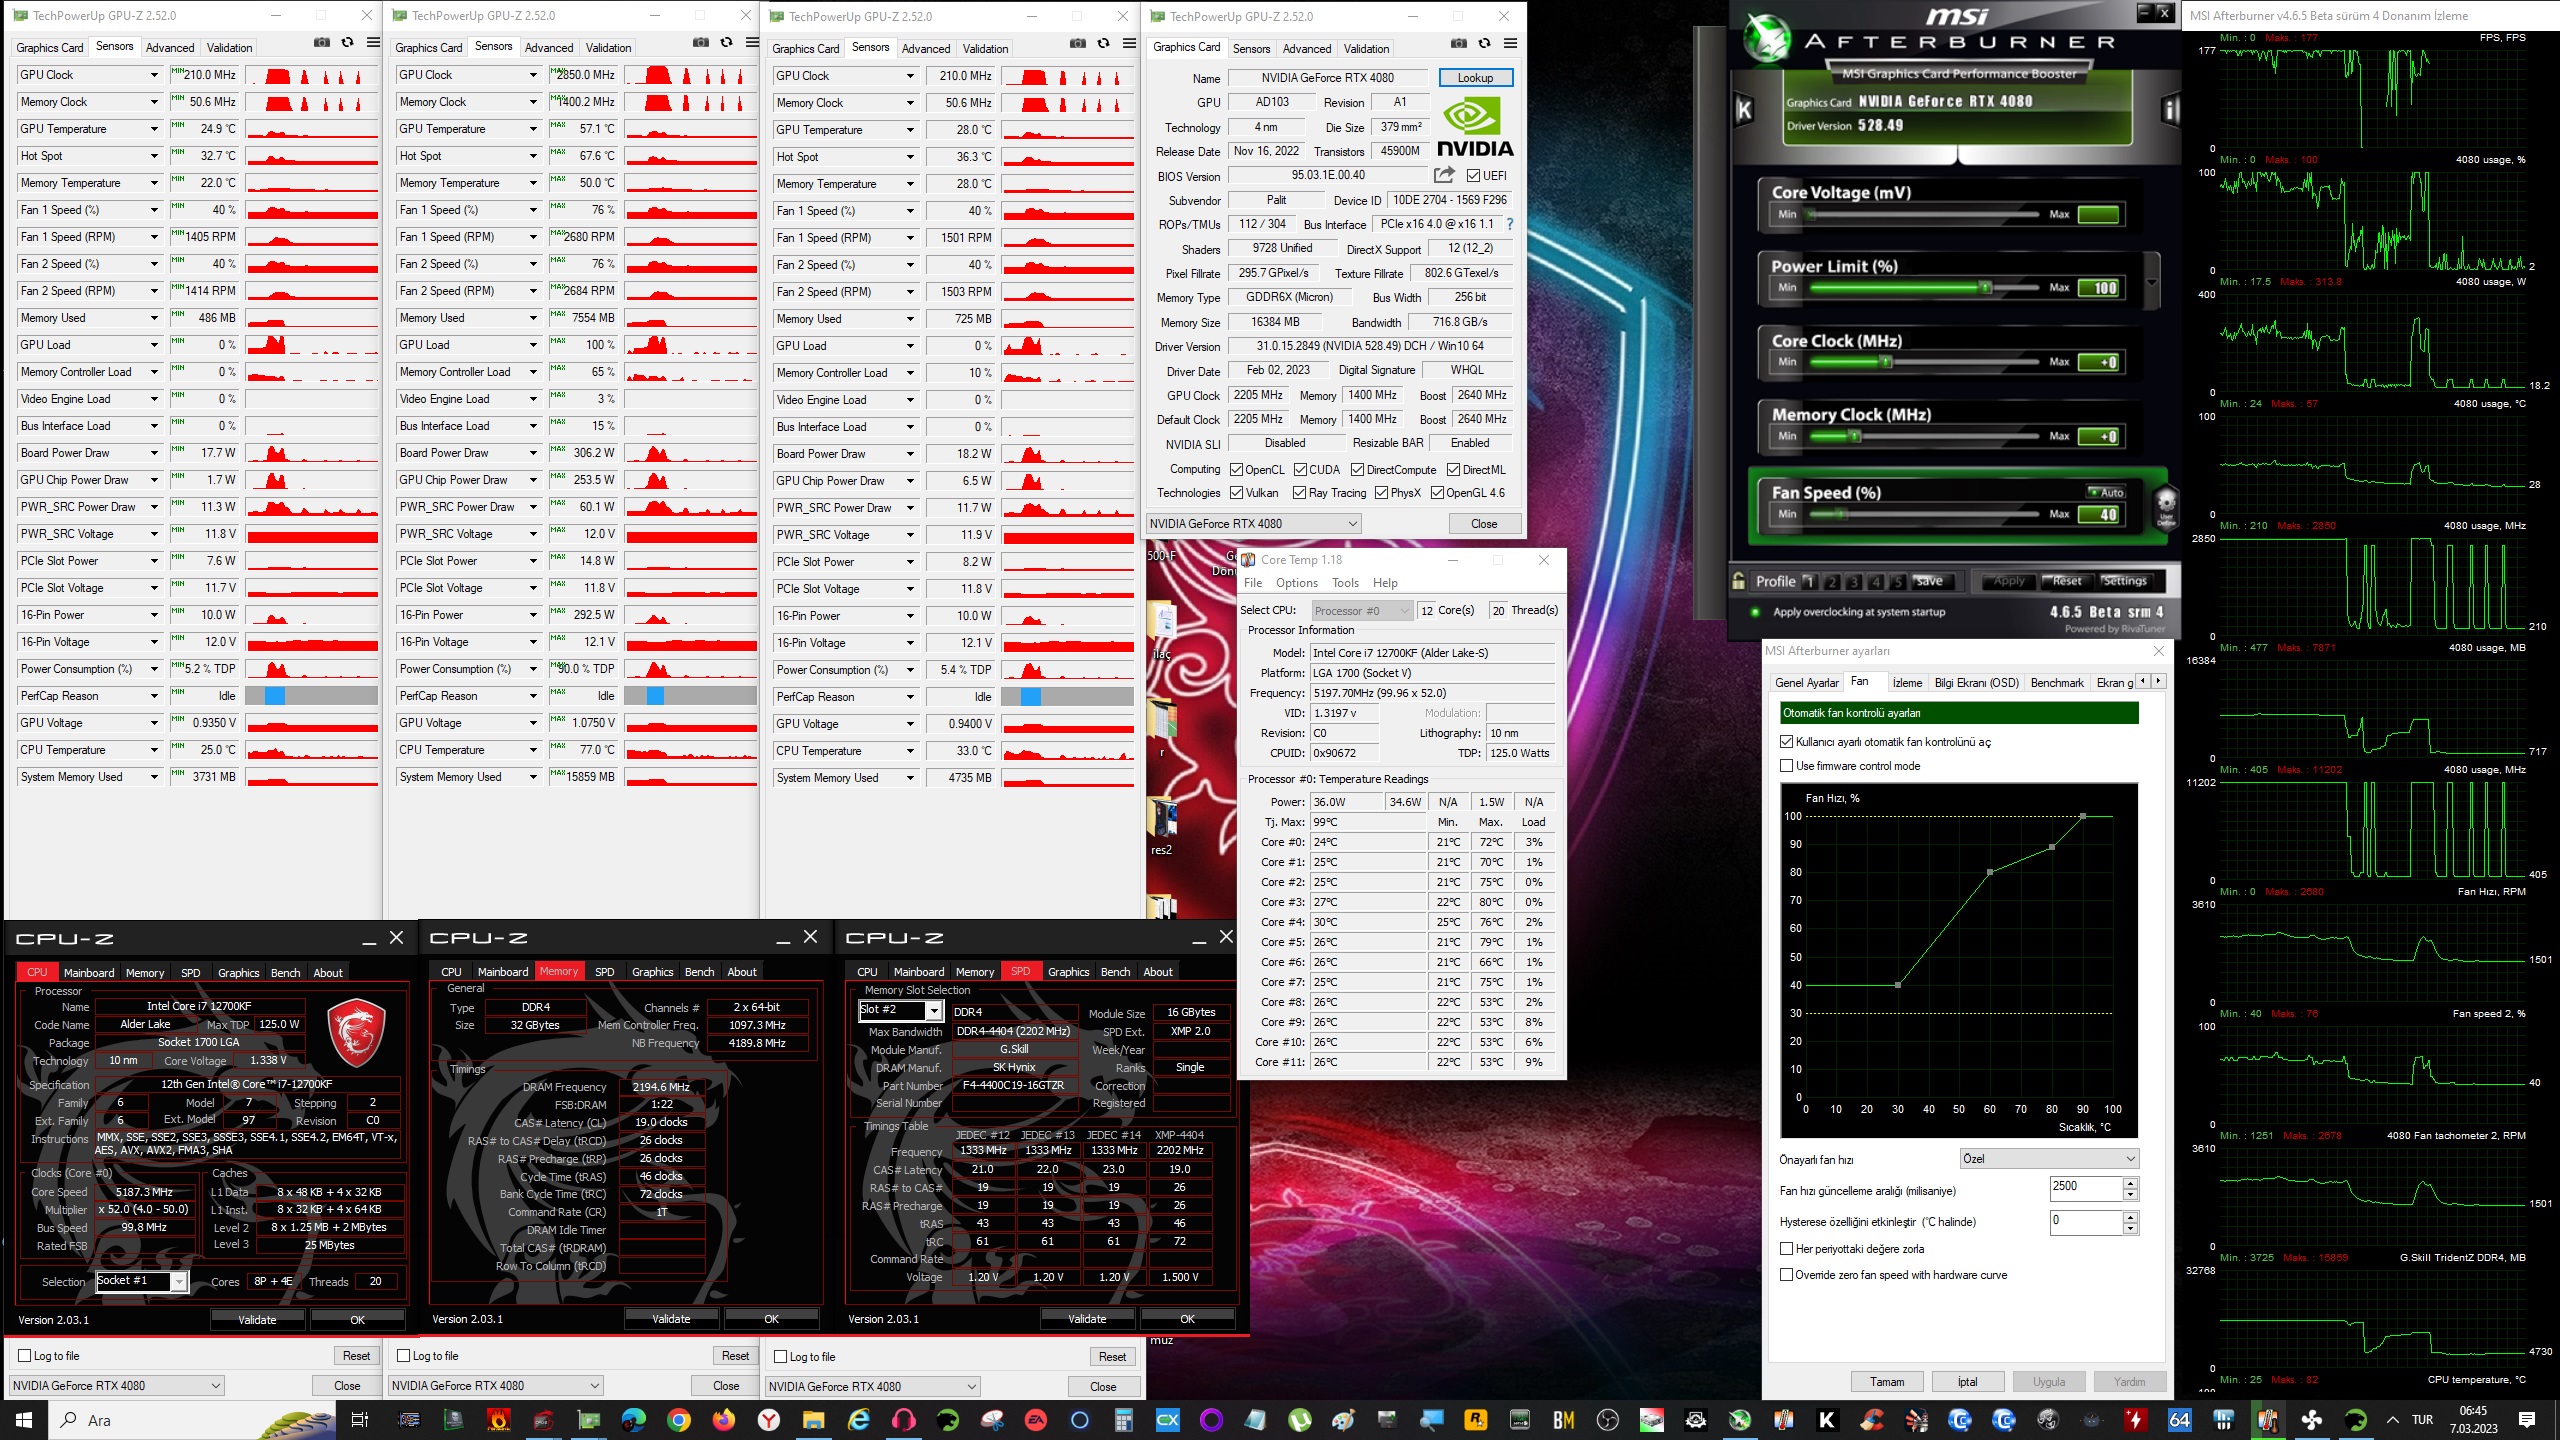Click Tamam in Afterburner settings
2560x1440 pixels.
pos(1887,1382)
